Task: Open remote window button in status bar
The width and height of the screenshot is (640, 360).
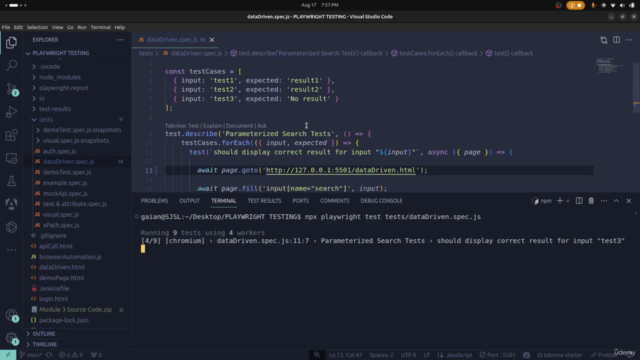Action: pos(8,355)
